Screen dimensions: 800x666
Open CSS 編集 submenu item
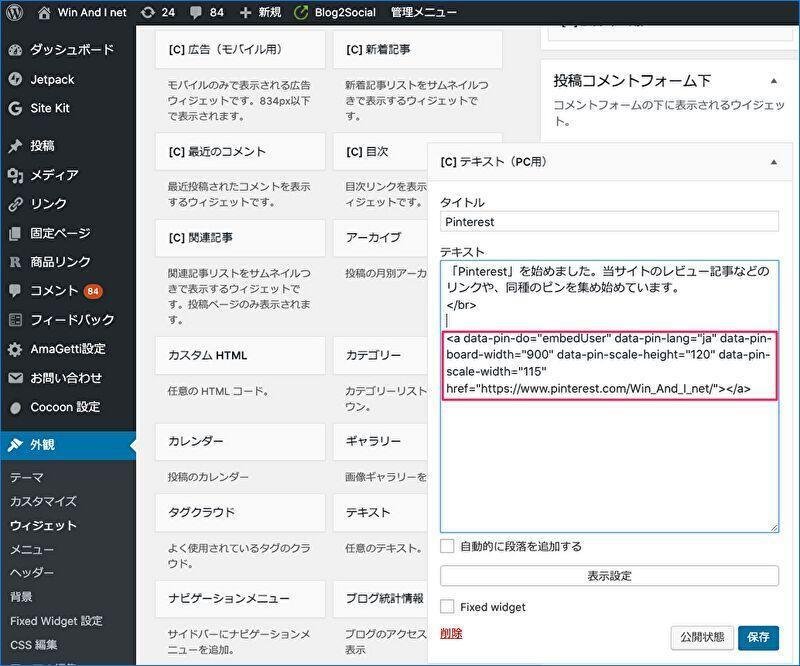(34, 645)
